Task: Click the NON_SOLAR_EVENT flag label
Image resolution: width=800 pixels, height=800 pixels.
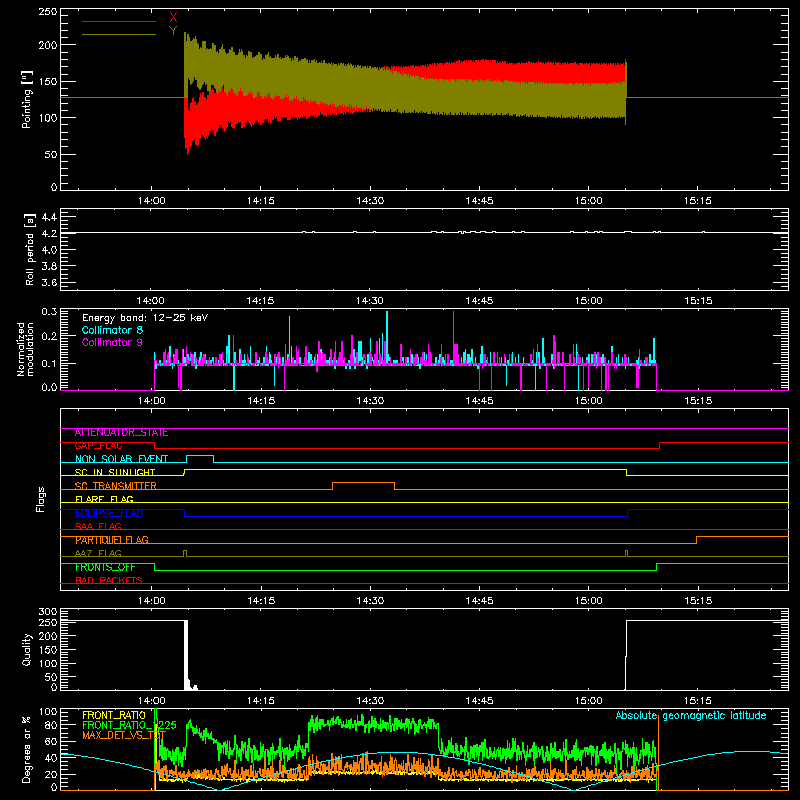Action: (x=121, y=459)
